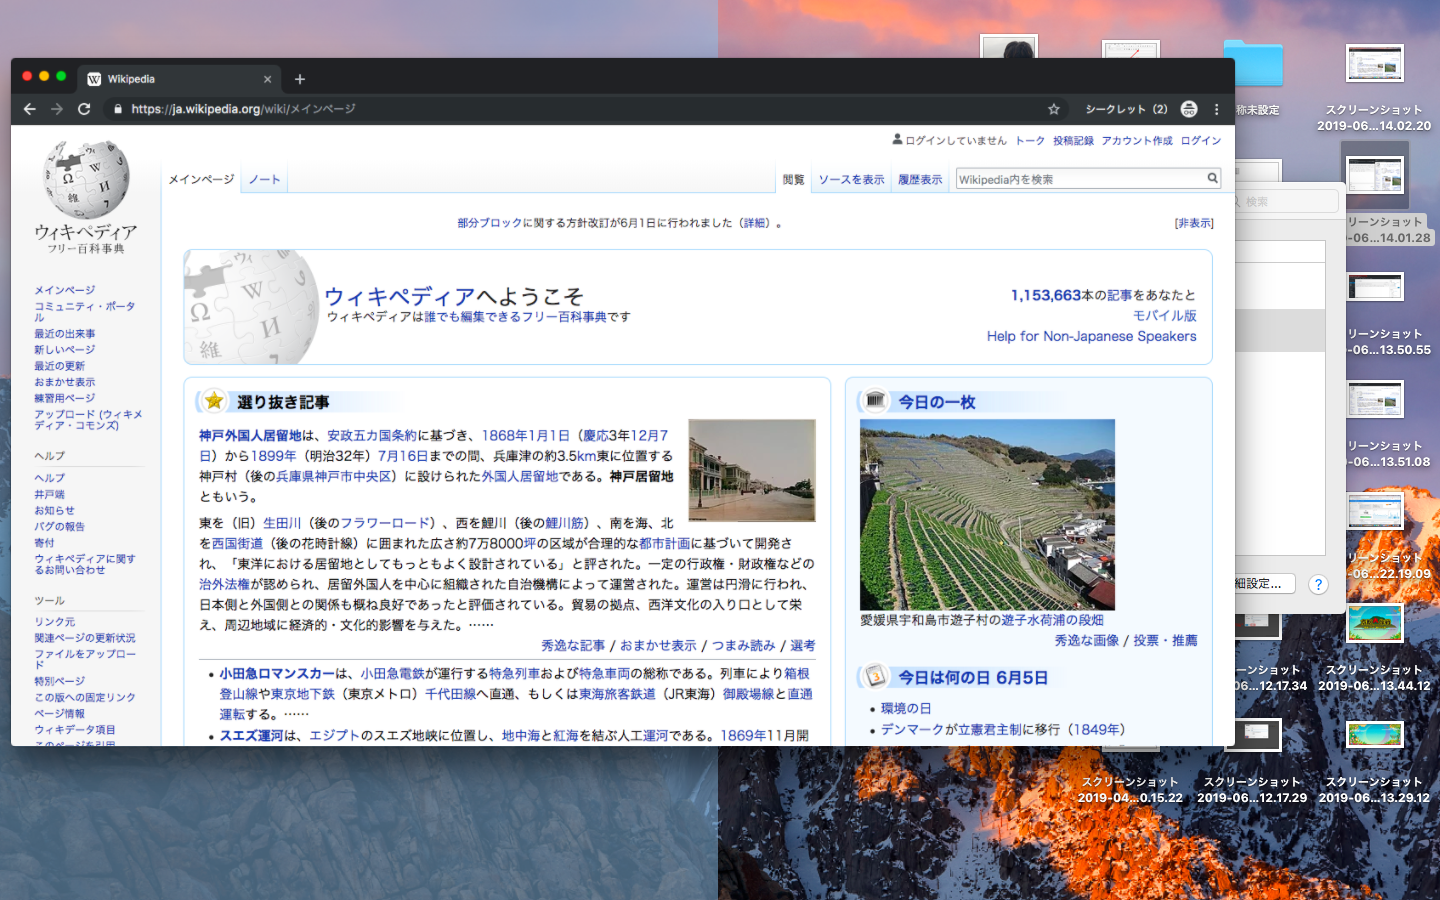The image size is (1440, 900).
Task: Click the browser forward arrow
Action: 57,109
